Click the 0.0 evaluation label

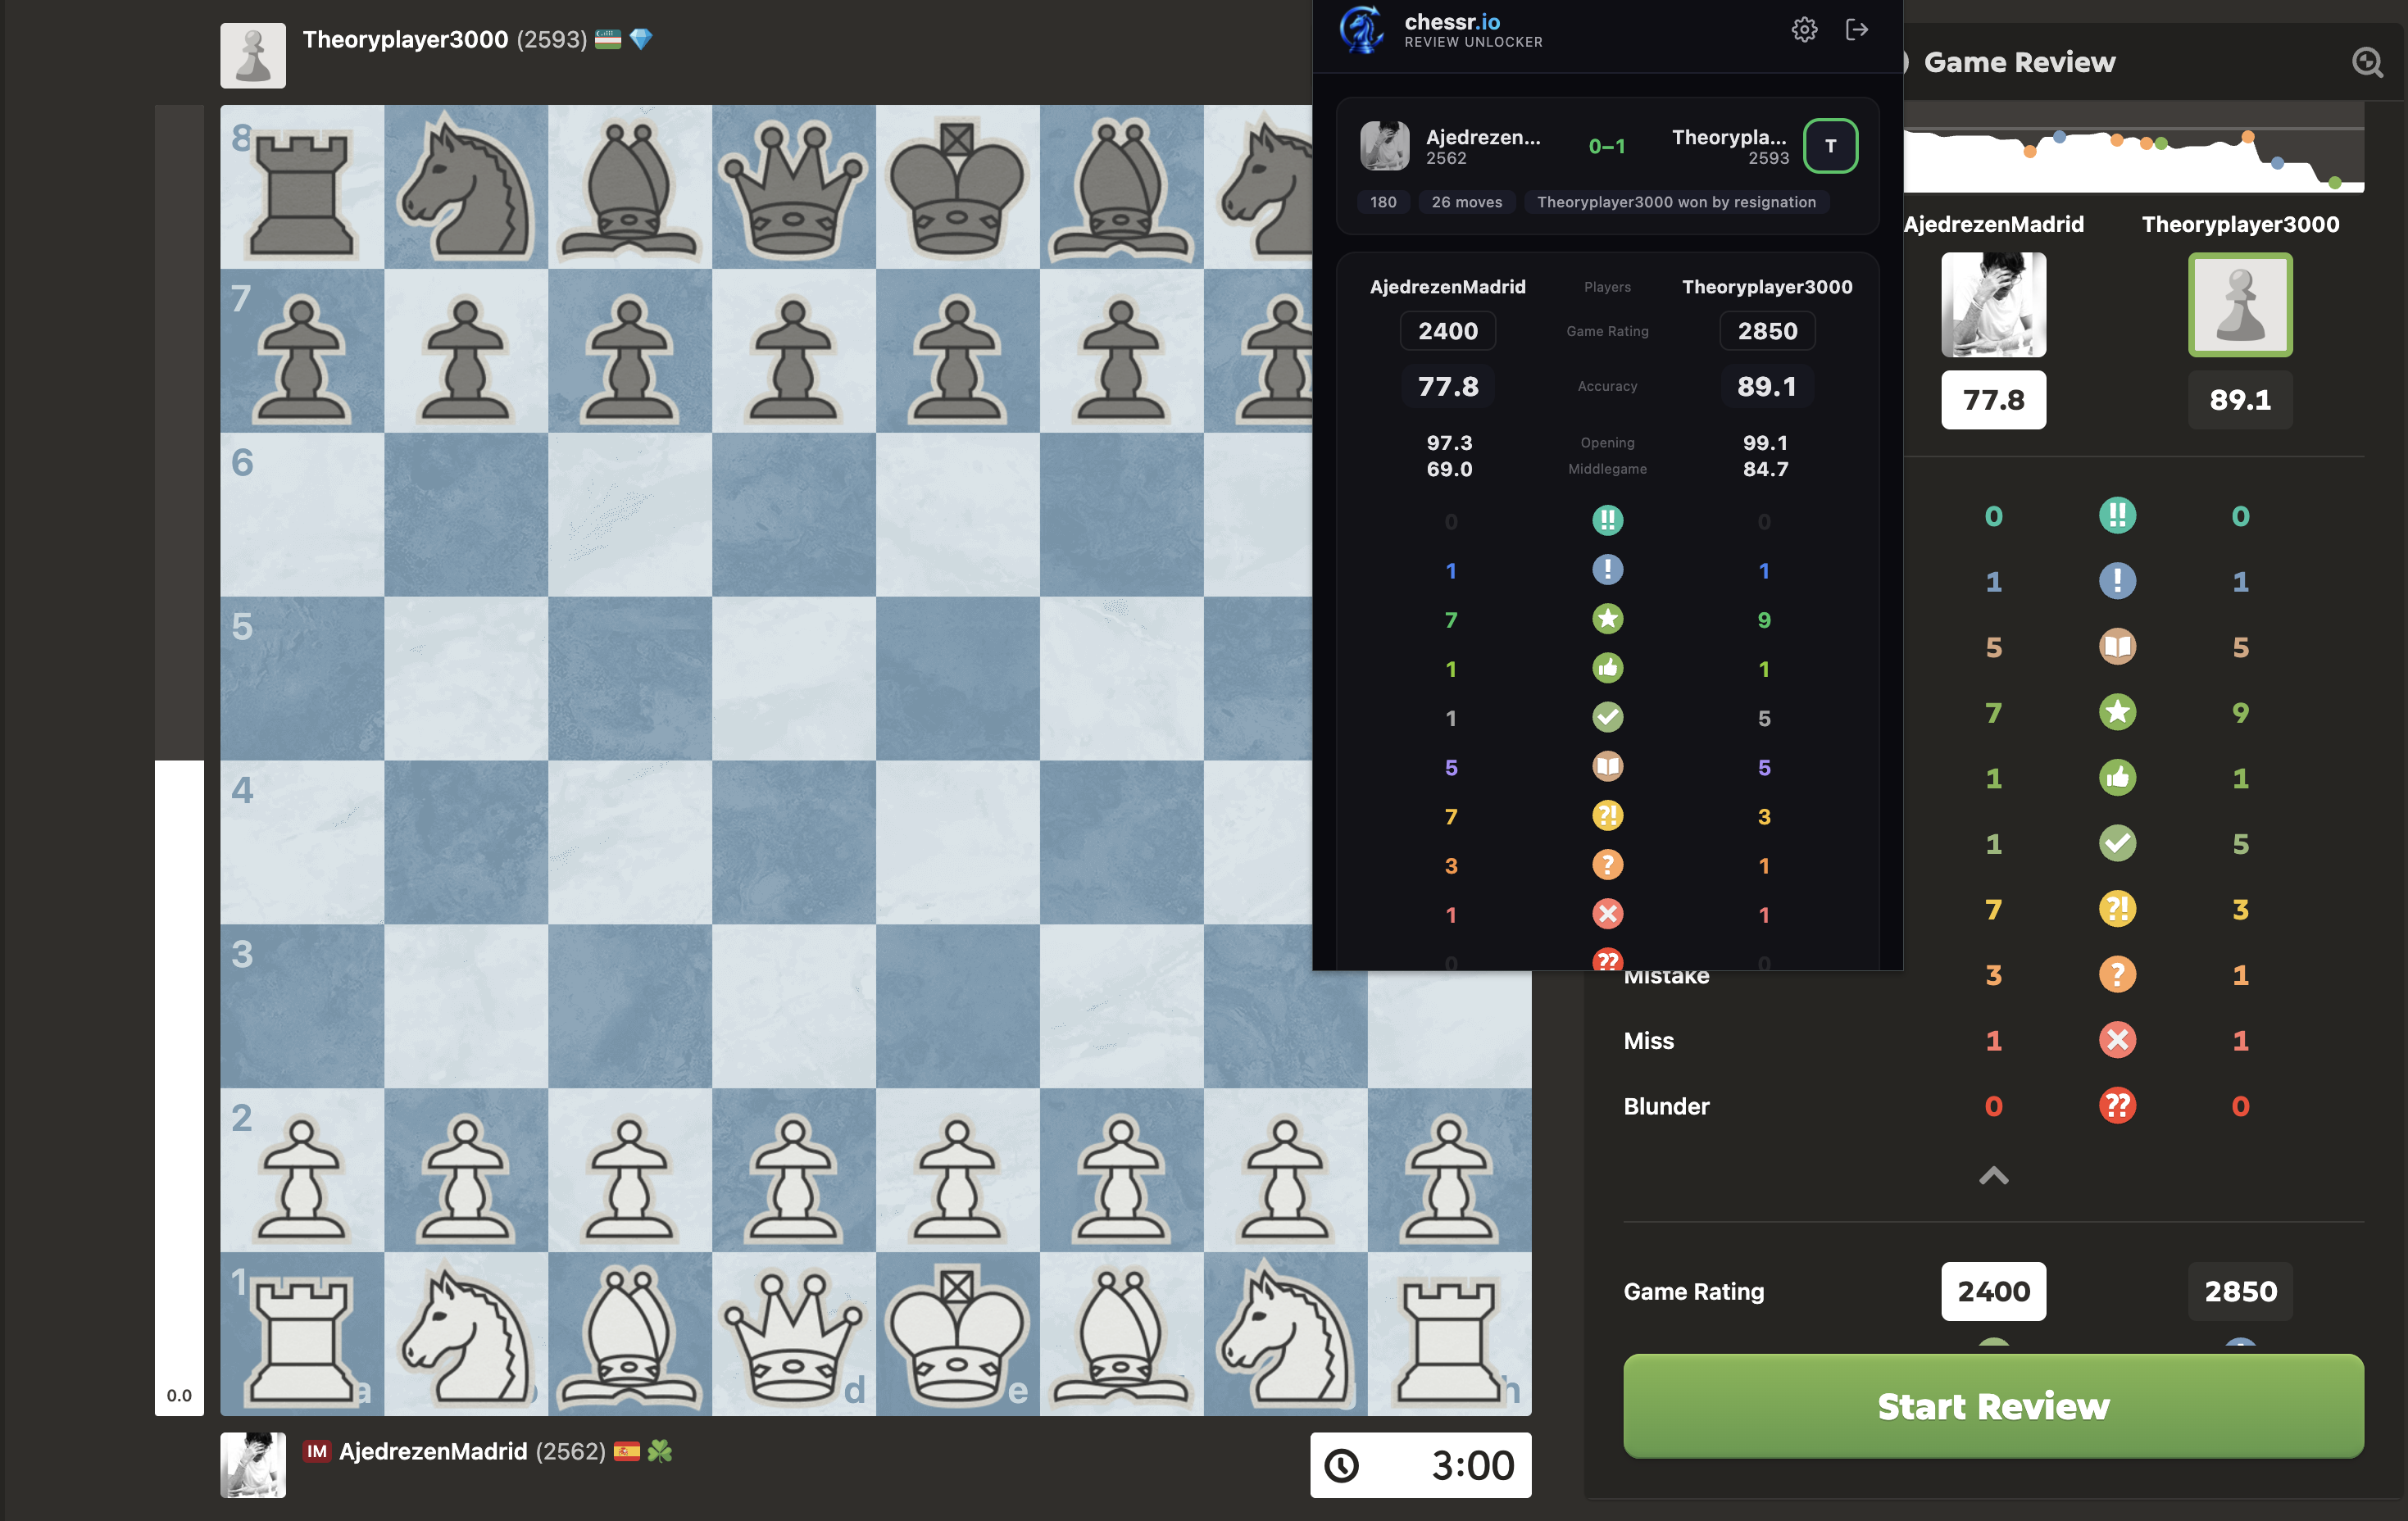[179, 1396]
